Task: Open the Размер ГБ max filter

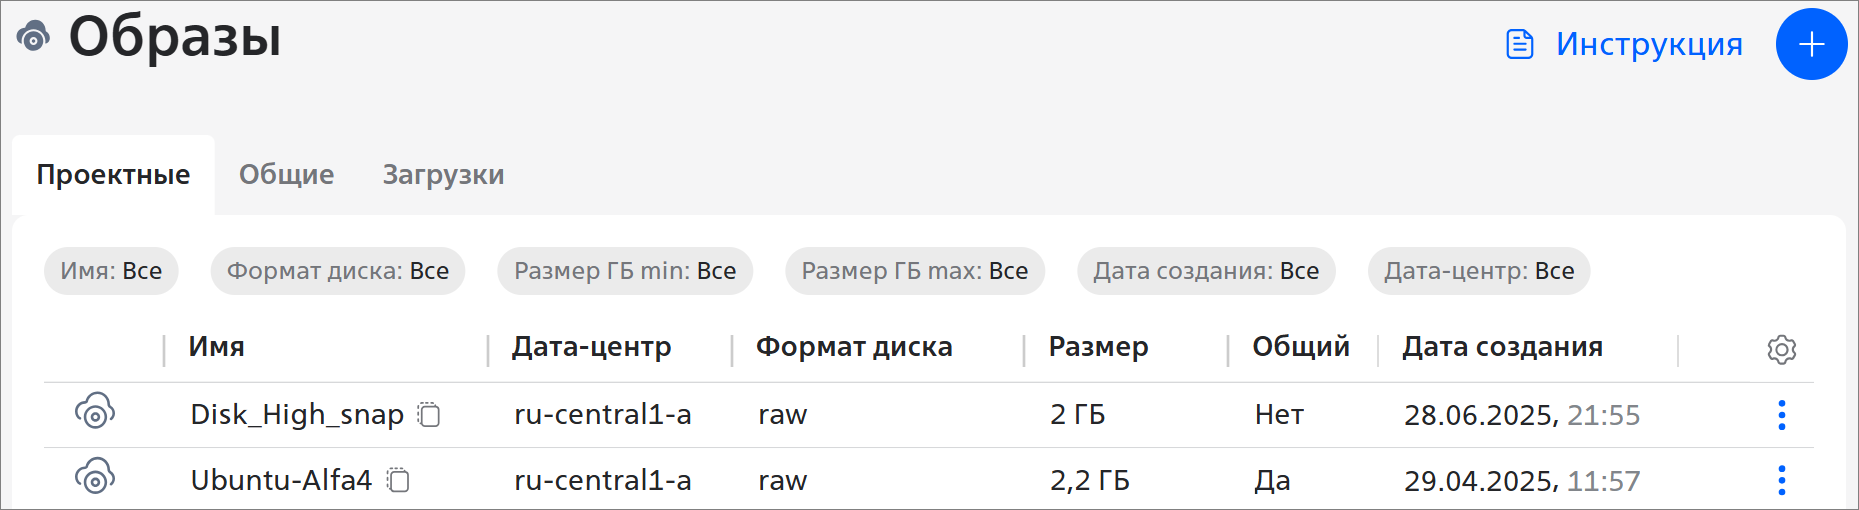Action: (915, 271)
